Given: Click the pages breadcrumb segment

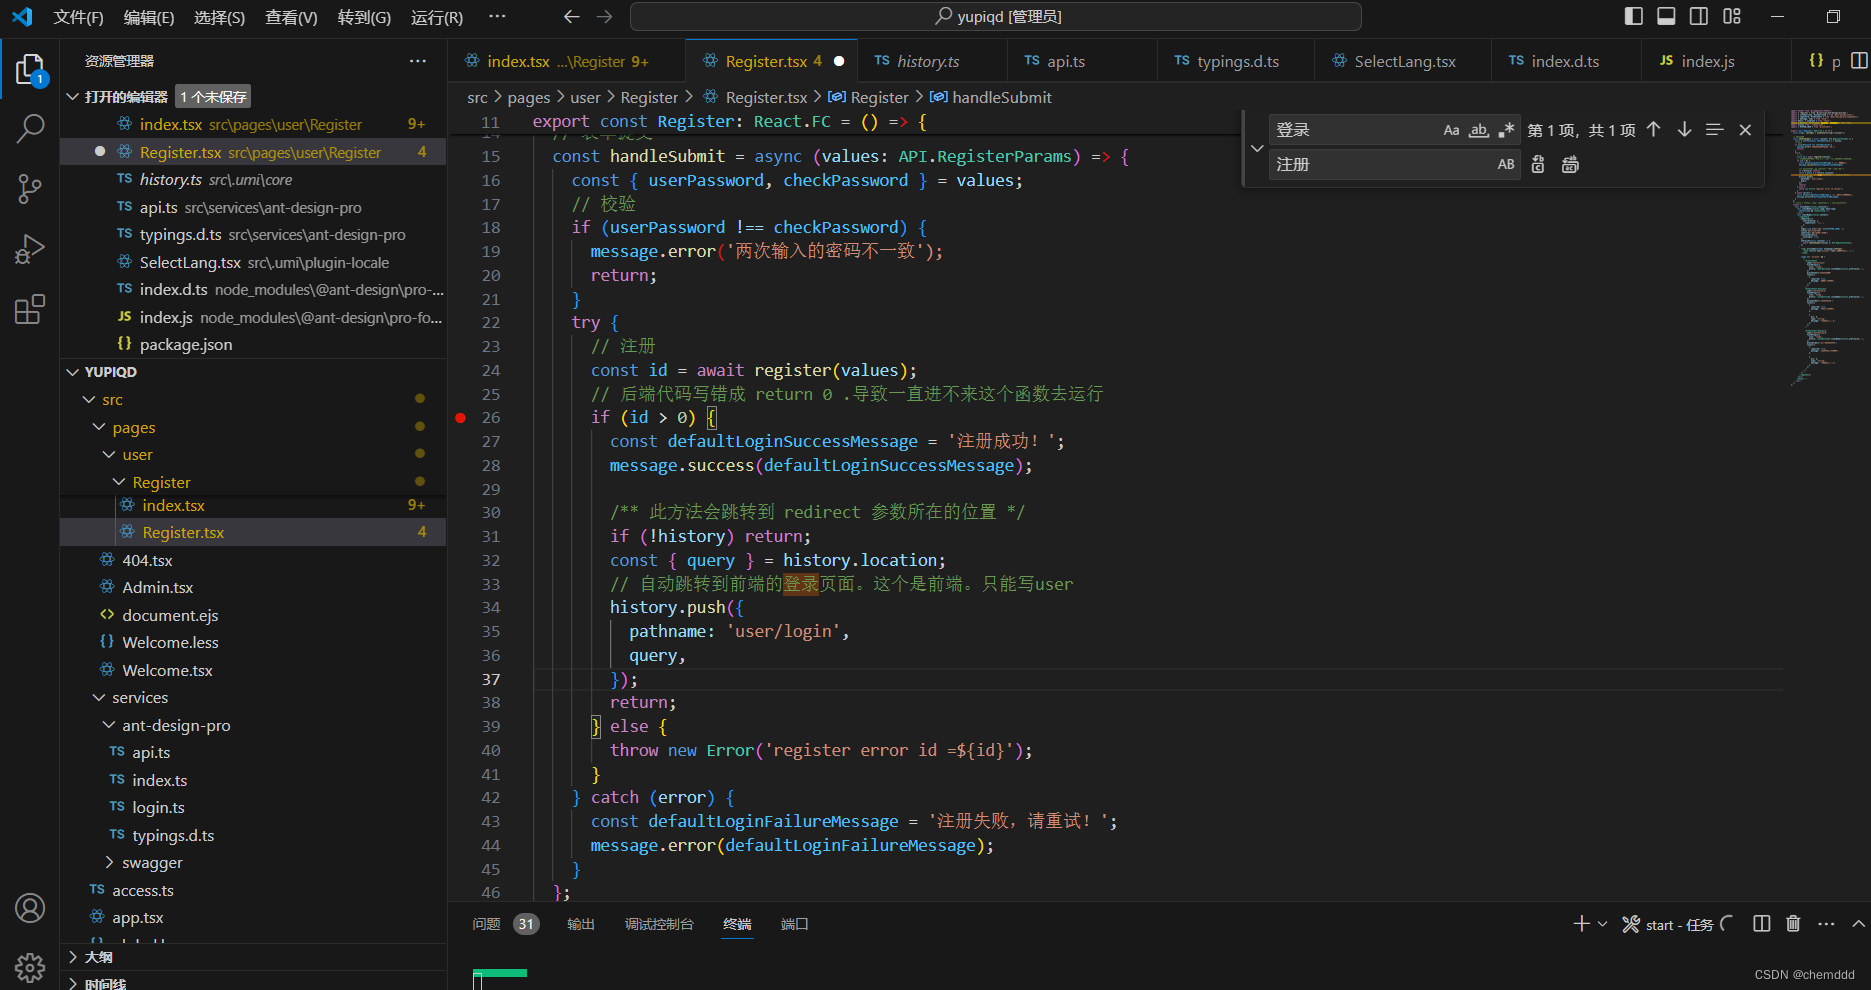Looking at the screenshot, I should tap(528, 97).
